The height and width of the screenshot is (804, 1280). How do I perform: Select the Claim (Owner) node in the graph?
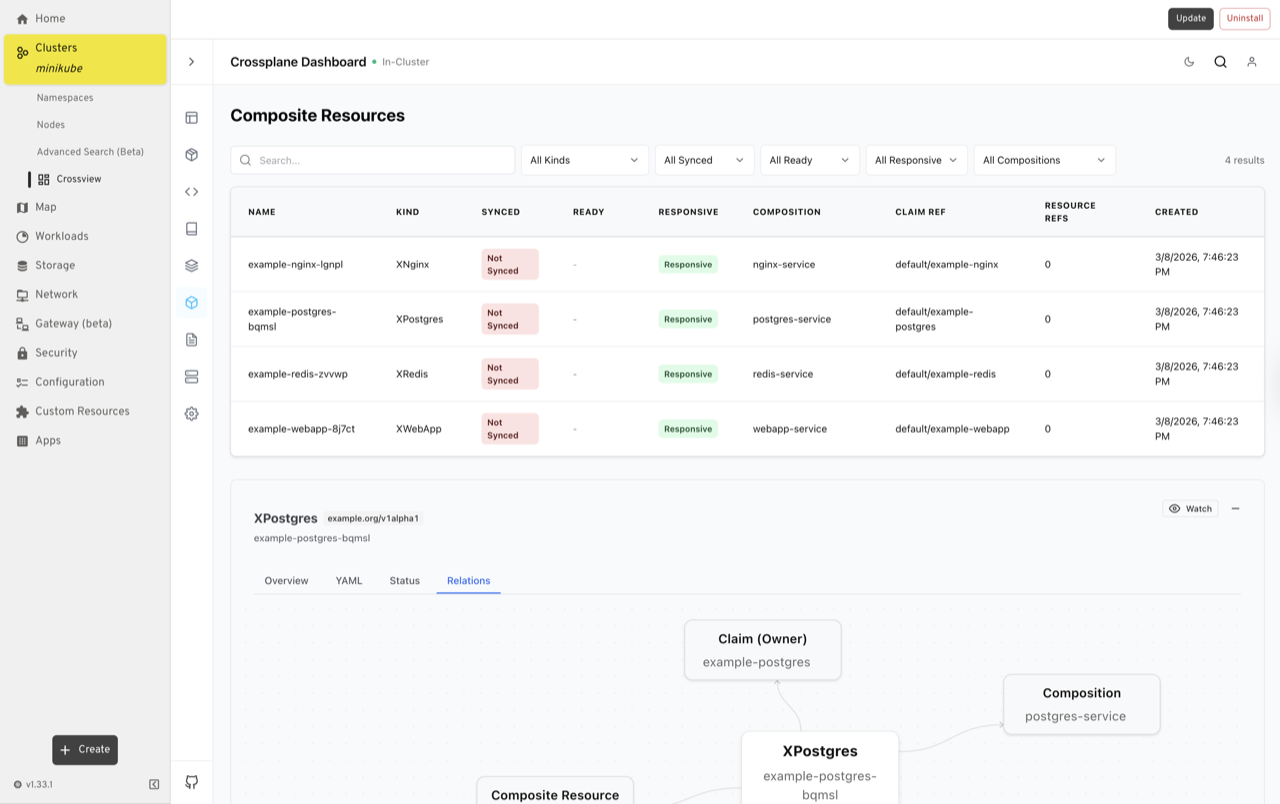(763, 650)
